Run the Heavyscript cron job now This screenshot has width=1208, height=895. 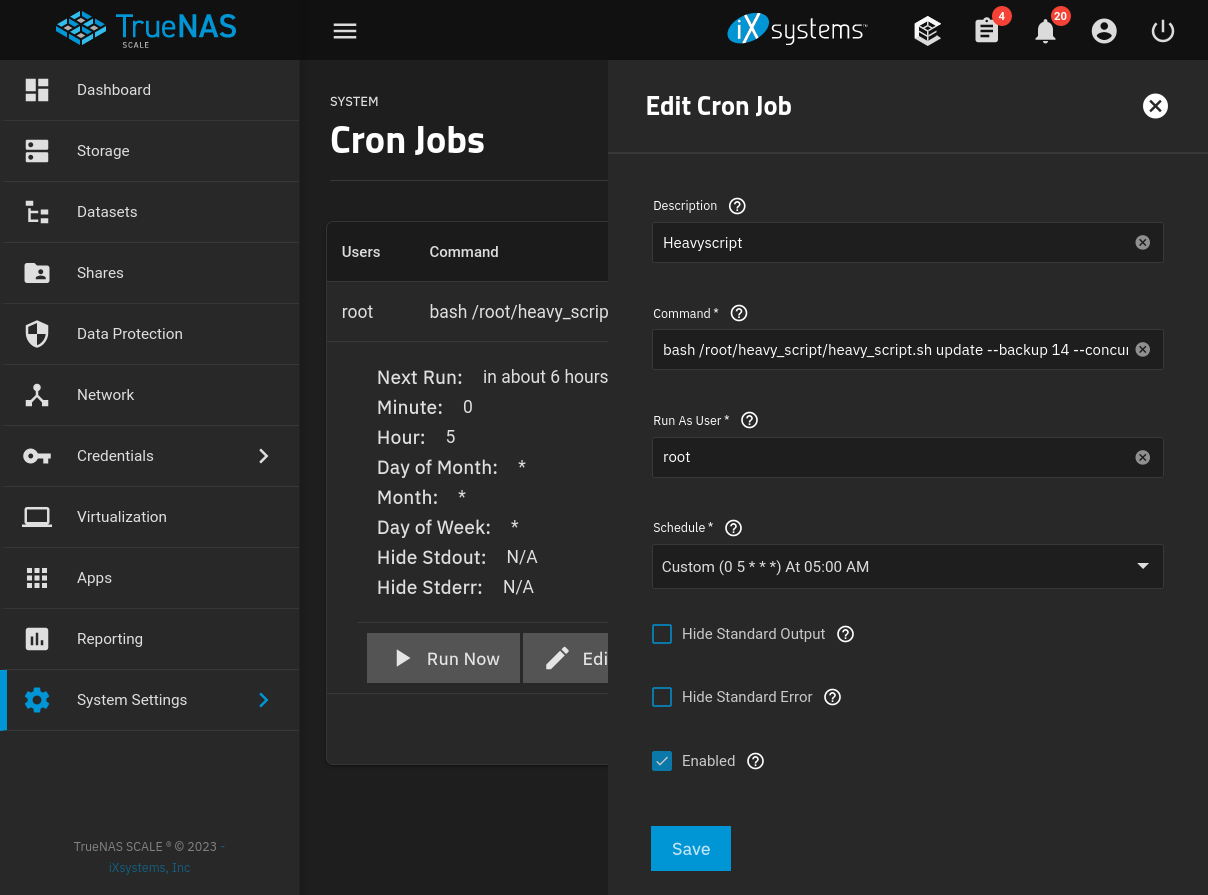pos(443,658)
